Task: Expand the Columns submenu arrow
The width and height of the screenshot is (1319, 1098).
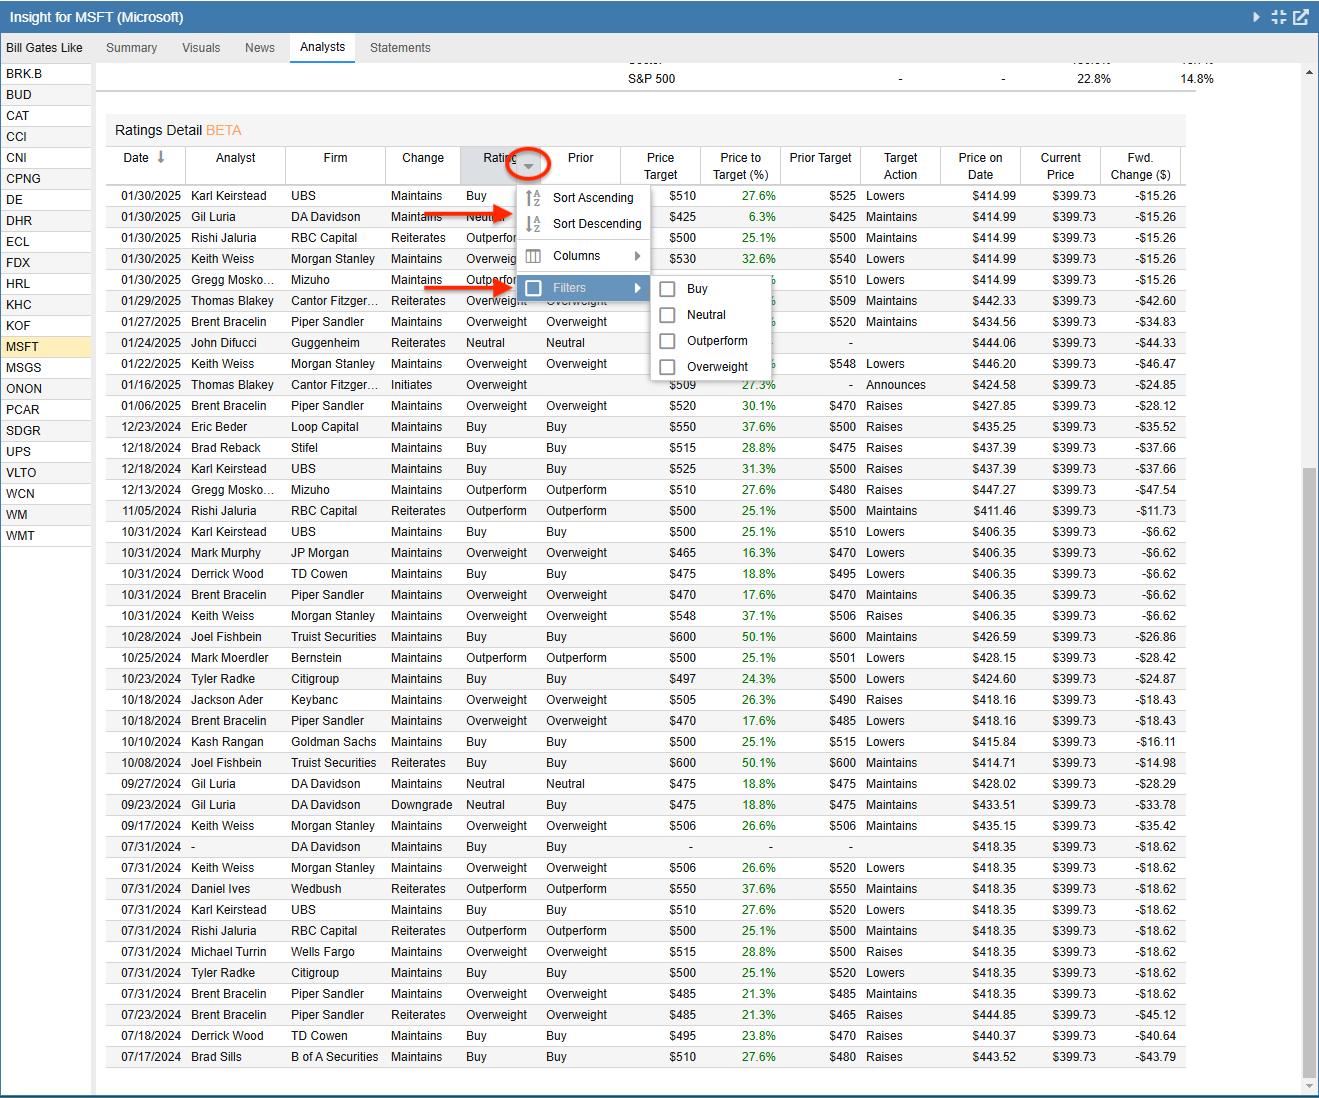Action: pyautogui.click(x=637, y=256)
